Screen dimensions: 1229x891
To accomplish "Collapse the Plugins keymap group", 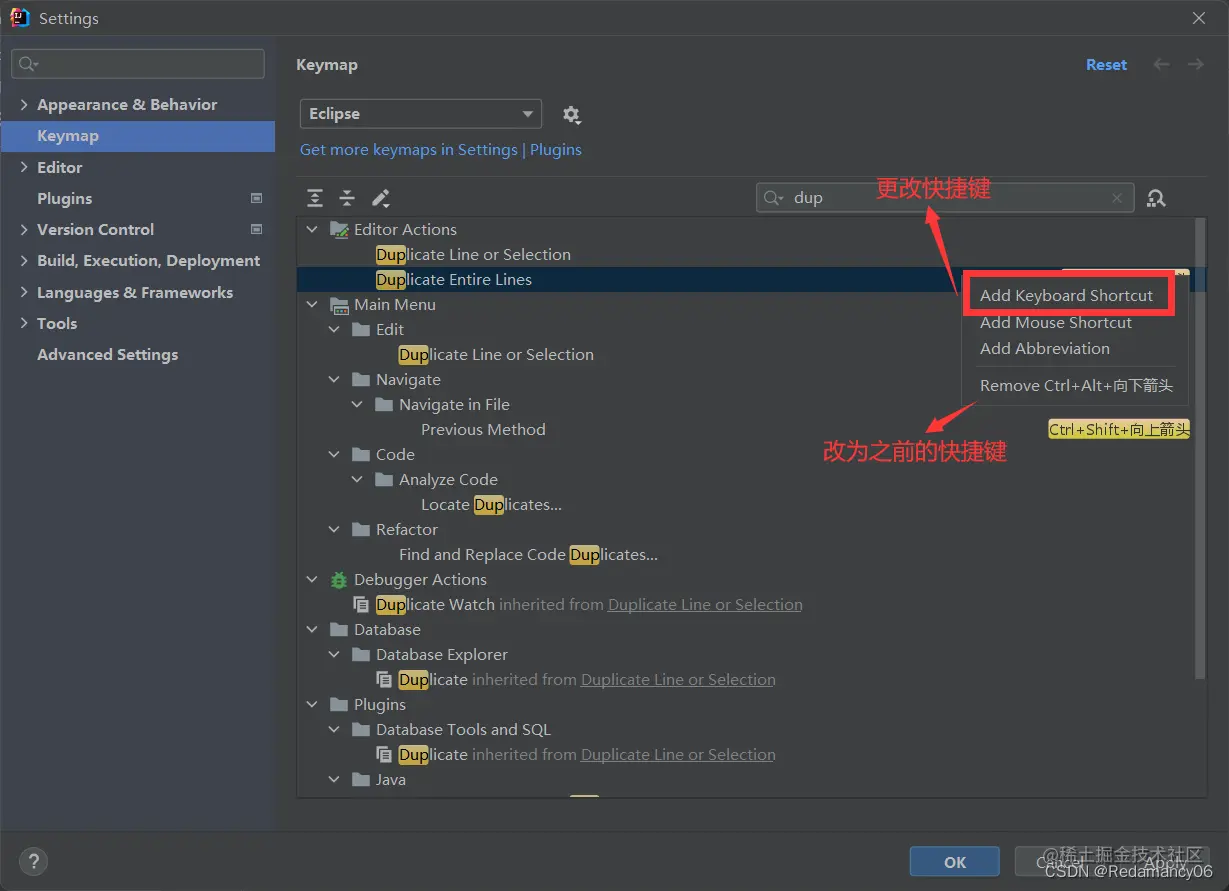I will pos(312,704).
